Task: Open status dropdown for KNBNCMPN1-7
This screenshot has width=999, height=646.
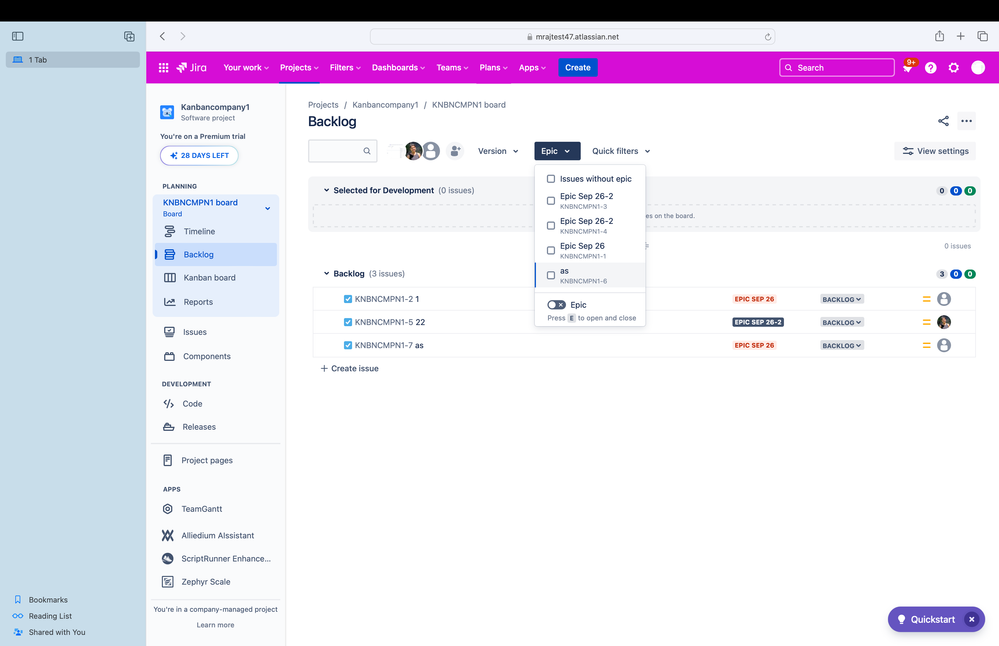Action: click(842, 345)
